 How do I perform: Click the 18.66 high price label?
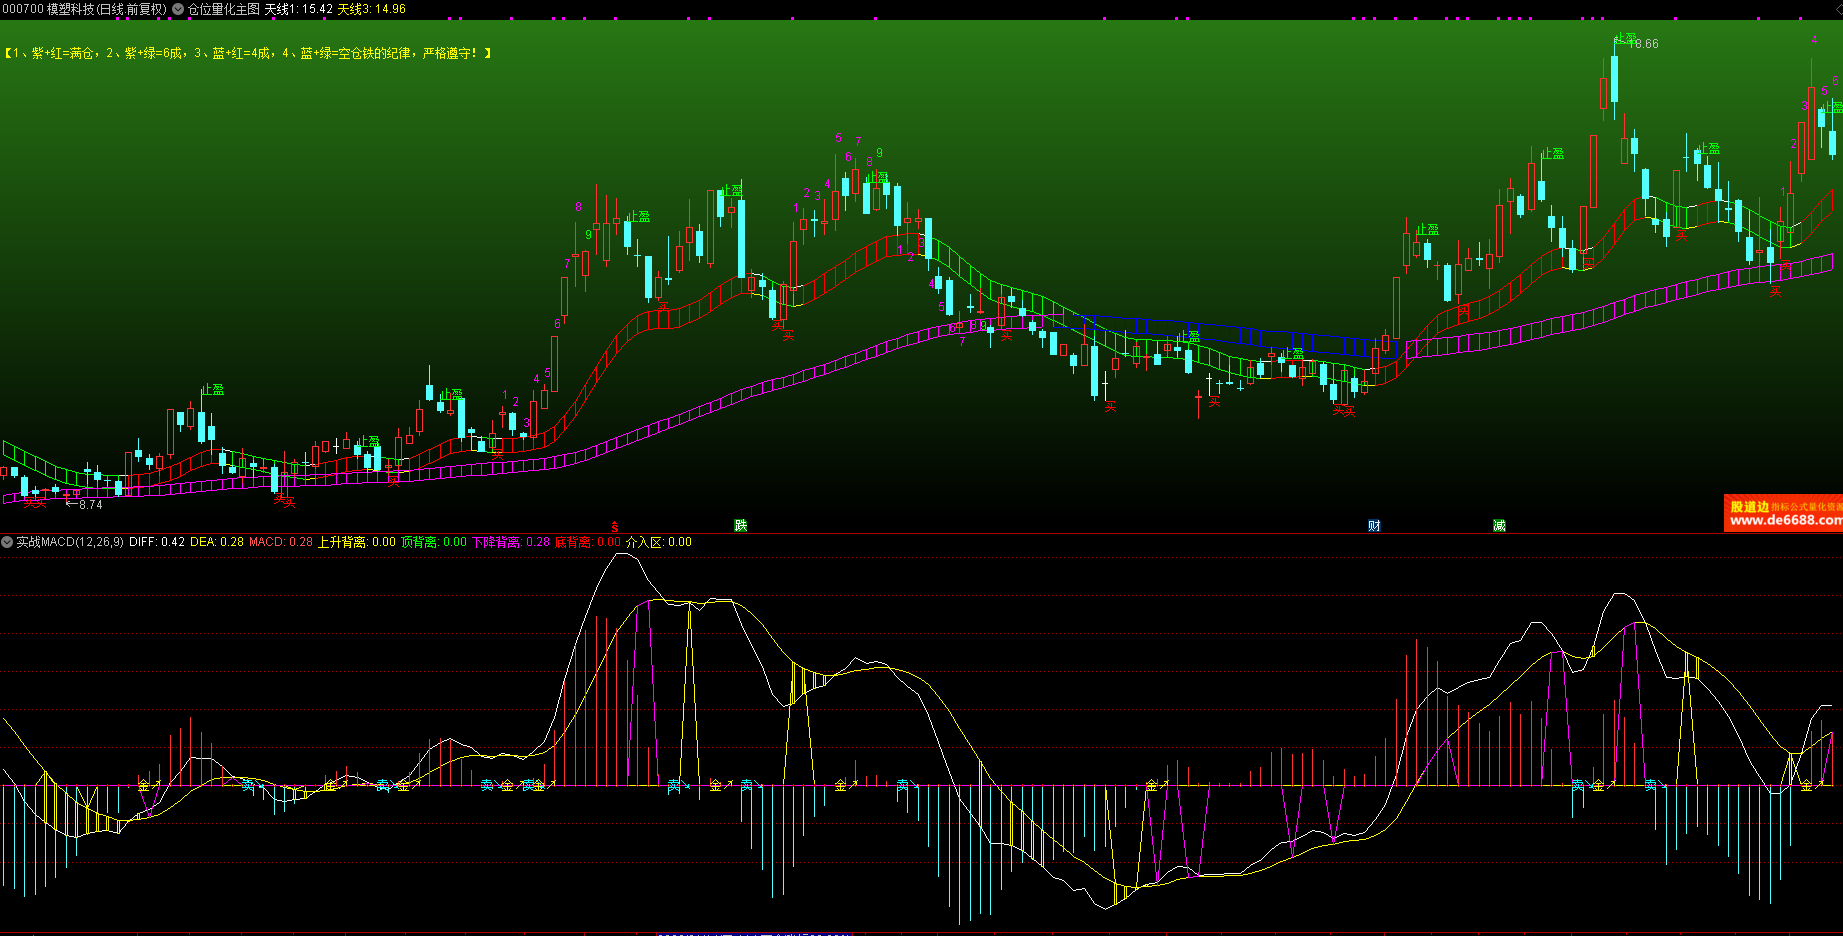(x=1643, y=44)
